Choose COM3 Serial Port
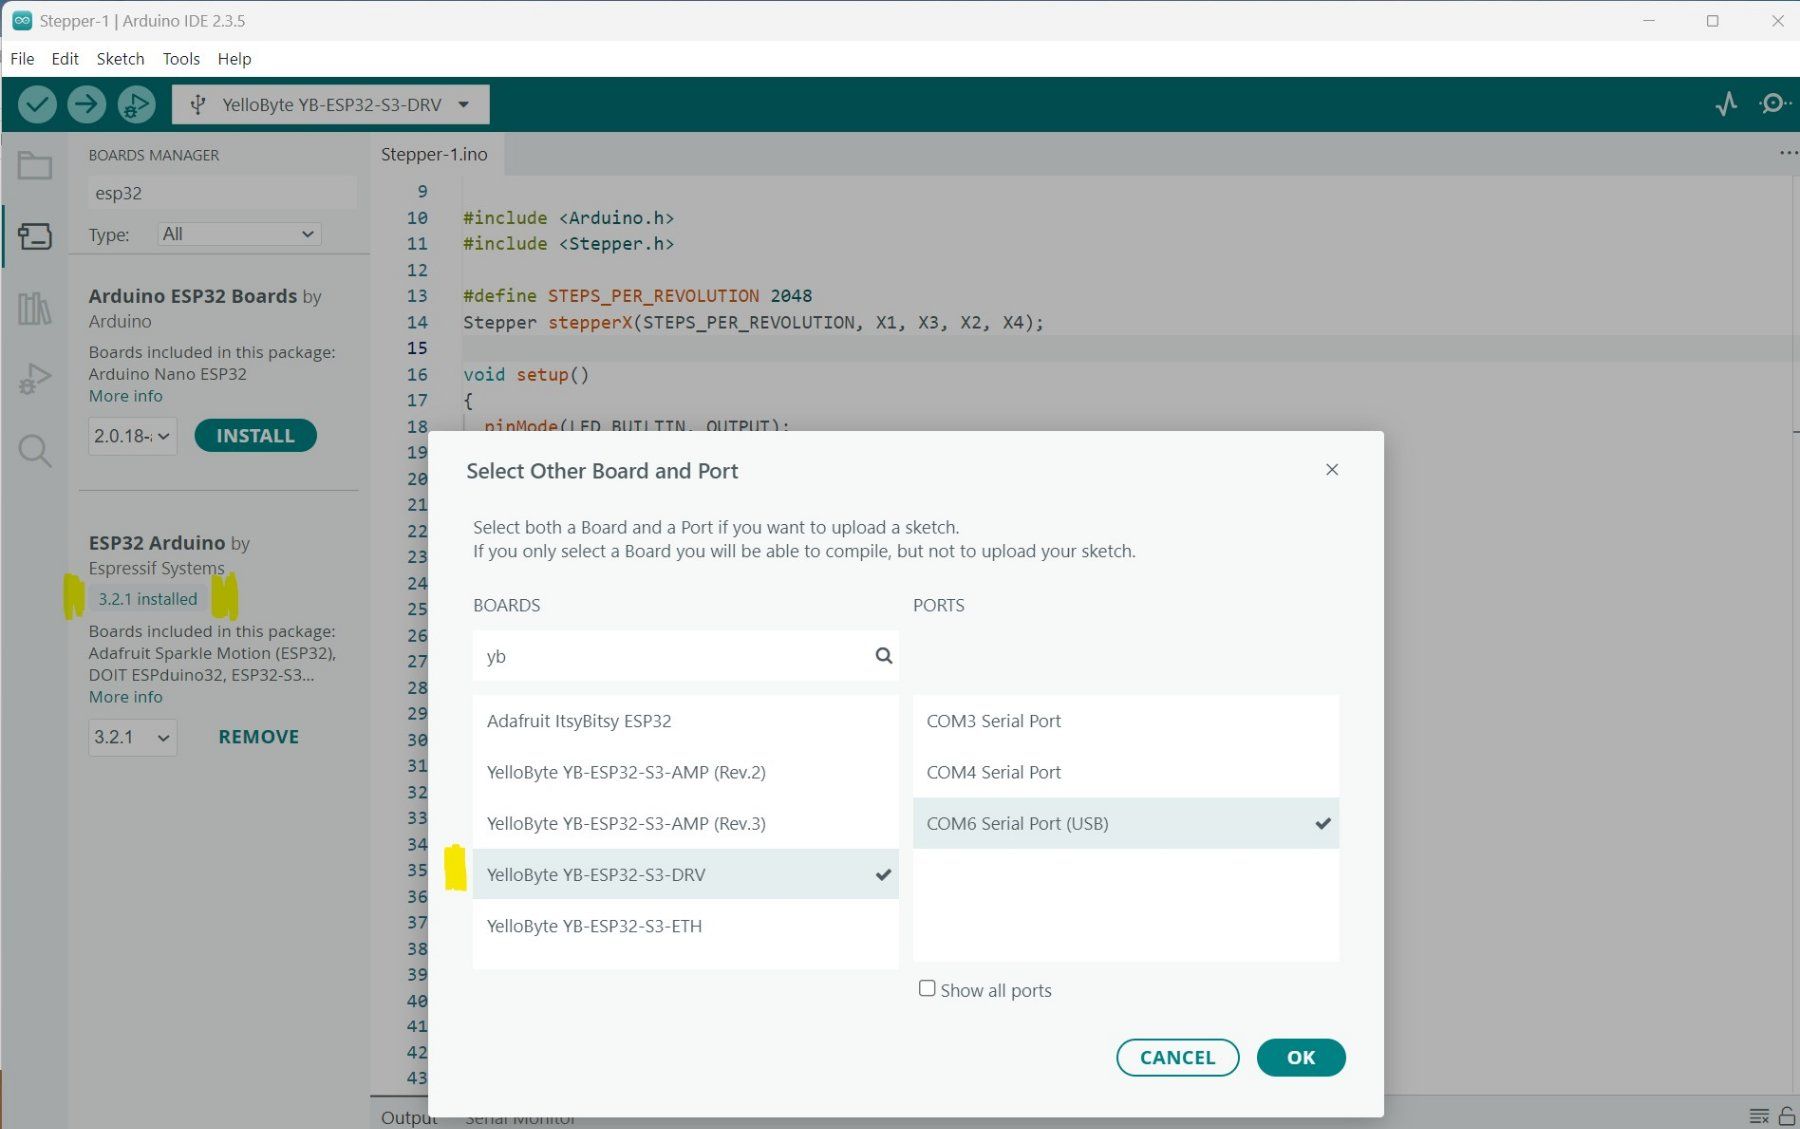The height and width of the screenshot is (1129, 1800). [1125, 721]
